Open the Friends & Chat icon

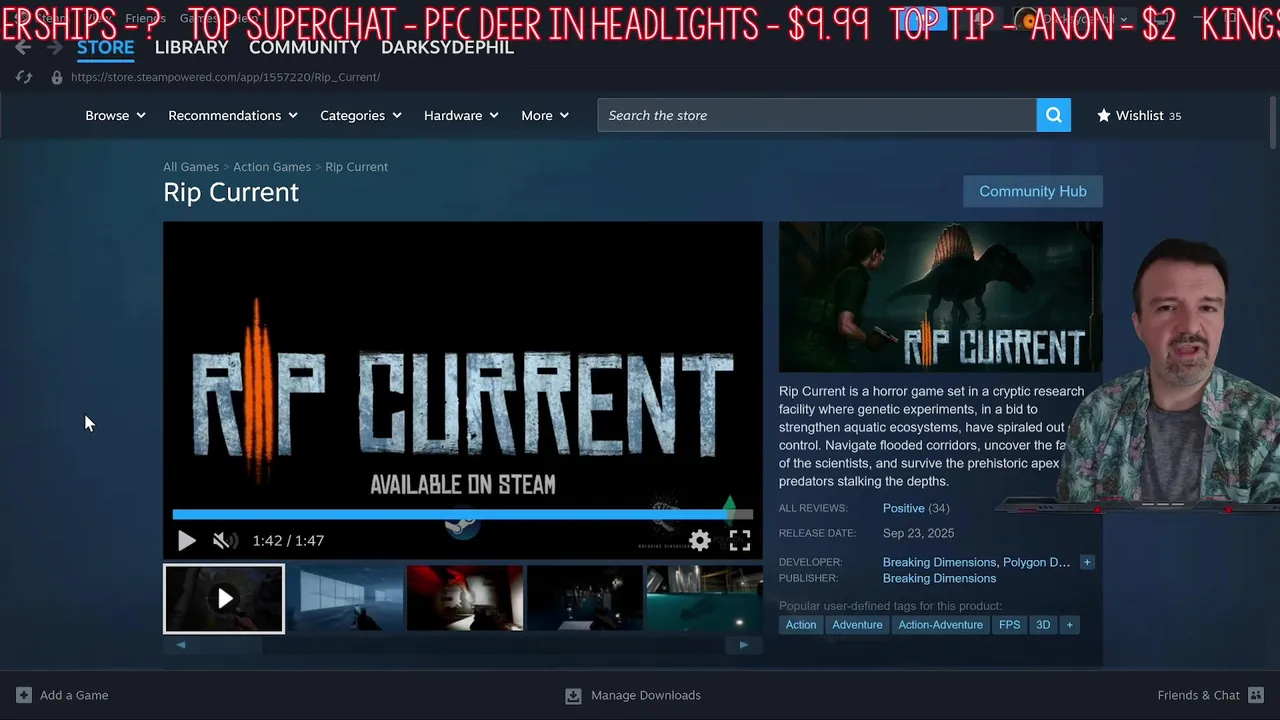1255,695
